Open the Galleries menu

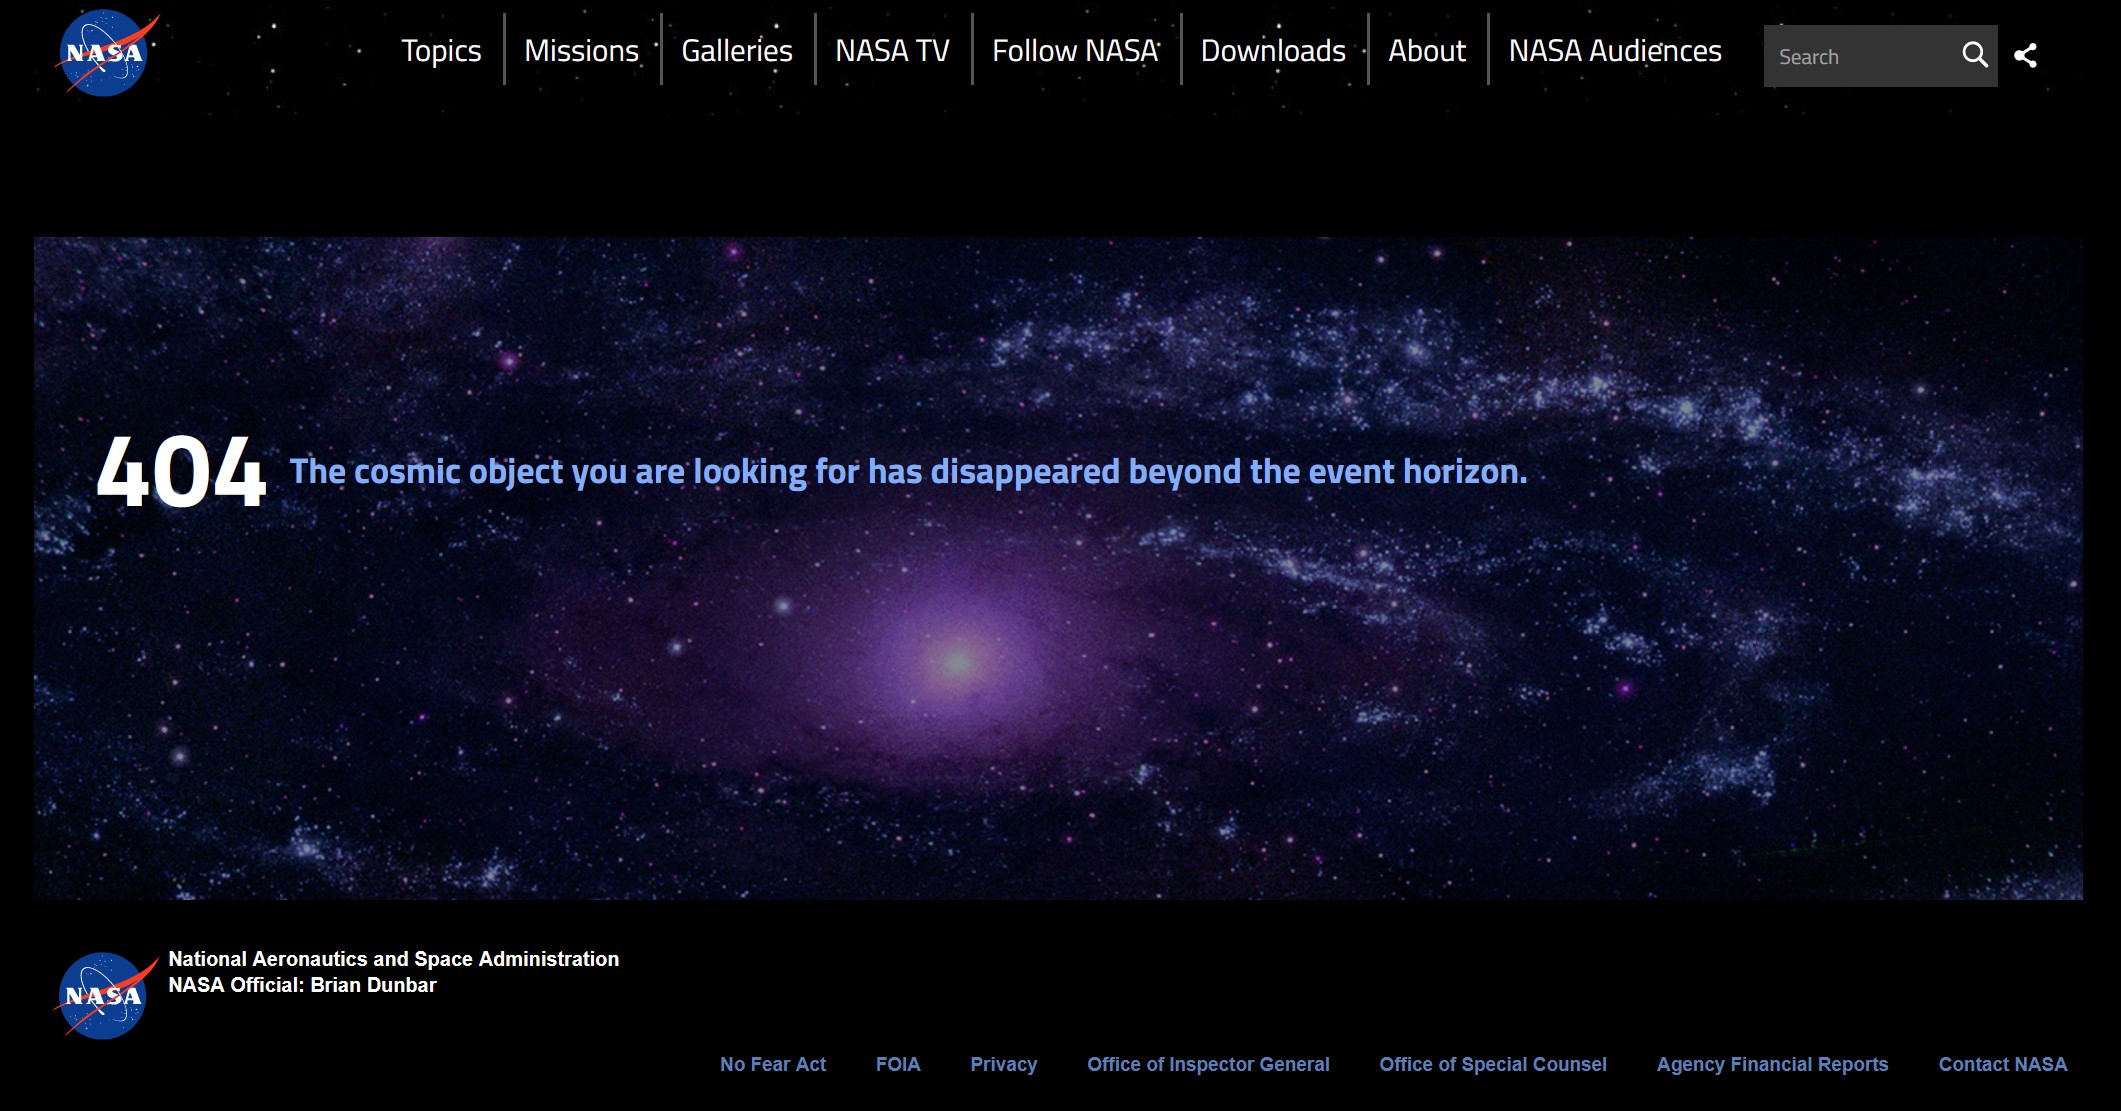pyautogui.click(x=737, y=50)
